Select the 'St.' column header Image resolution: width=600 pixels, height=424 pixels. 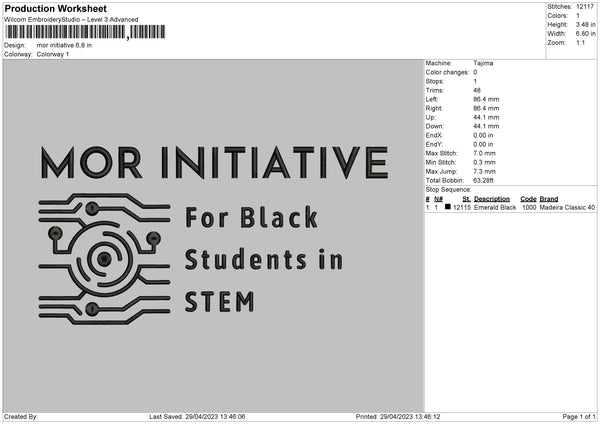click(466, 199)
